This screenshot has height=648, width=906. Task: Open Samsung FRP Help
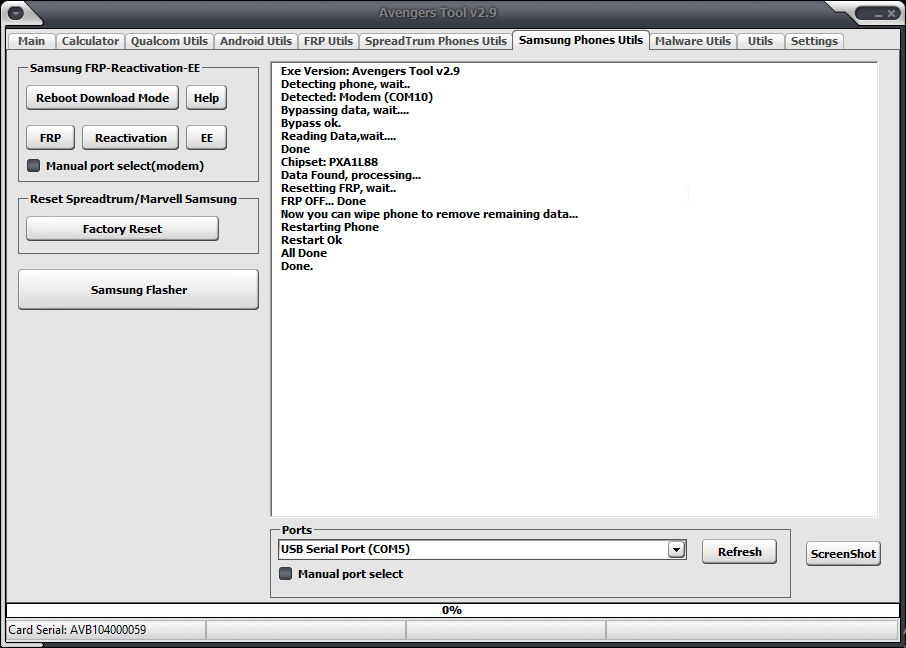pyautogui.click(x=206, y=98)
